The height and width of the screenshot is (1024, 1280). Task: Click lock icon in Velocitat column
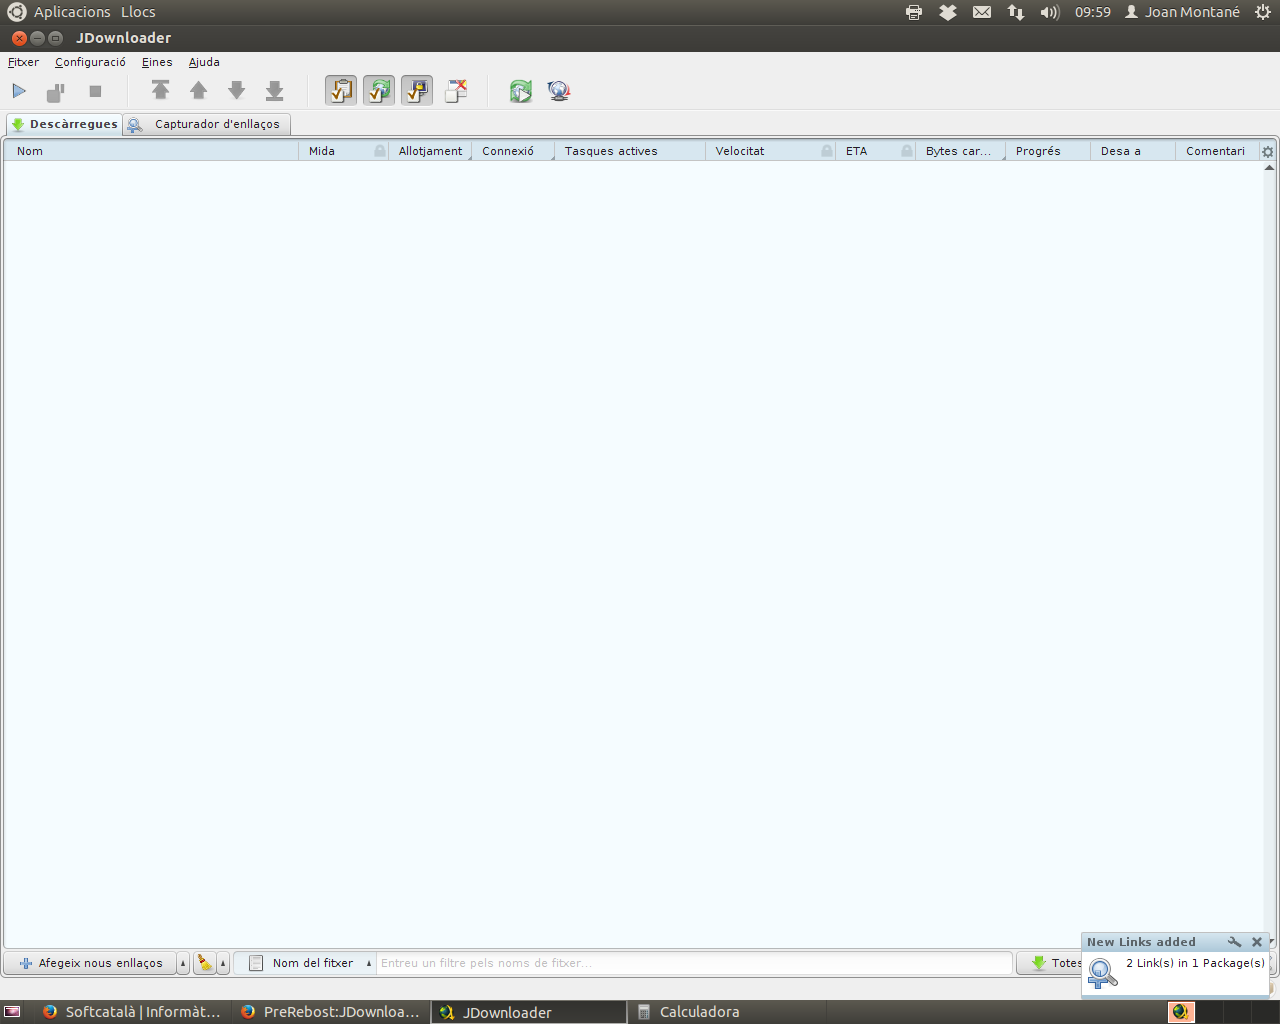pyautogui.click(x=827, y=151)
